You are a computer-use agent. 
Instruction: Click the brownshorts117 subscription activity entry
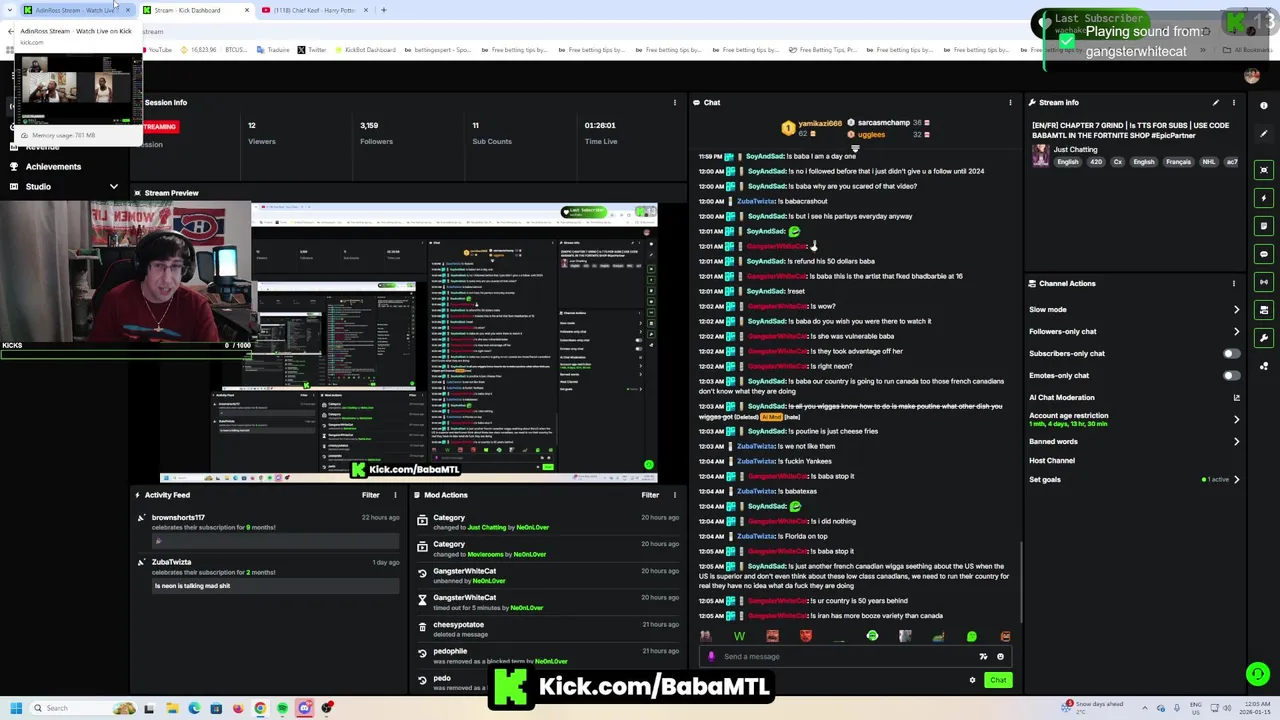point(269,529)
